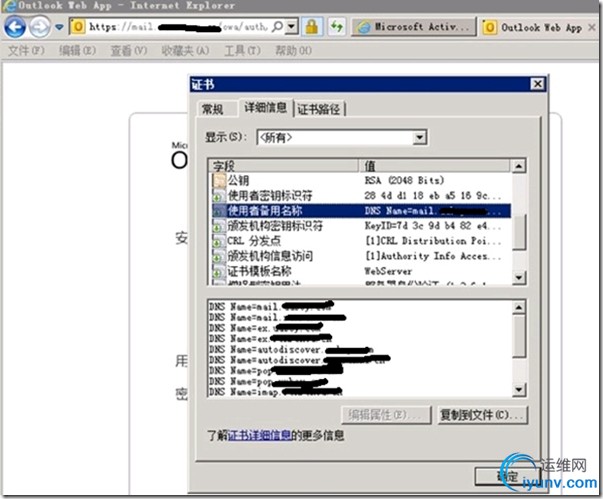Switch to the Microsoft Activ... tab

tap(414, 27)
